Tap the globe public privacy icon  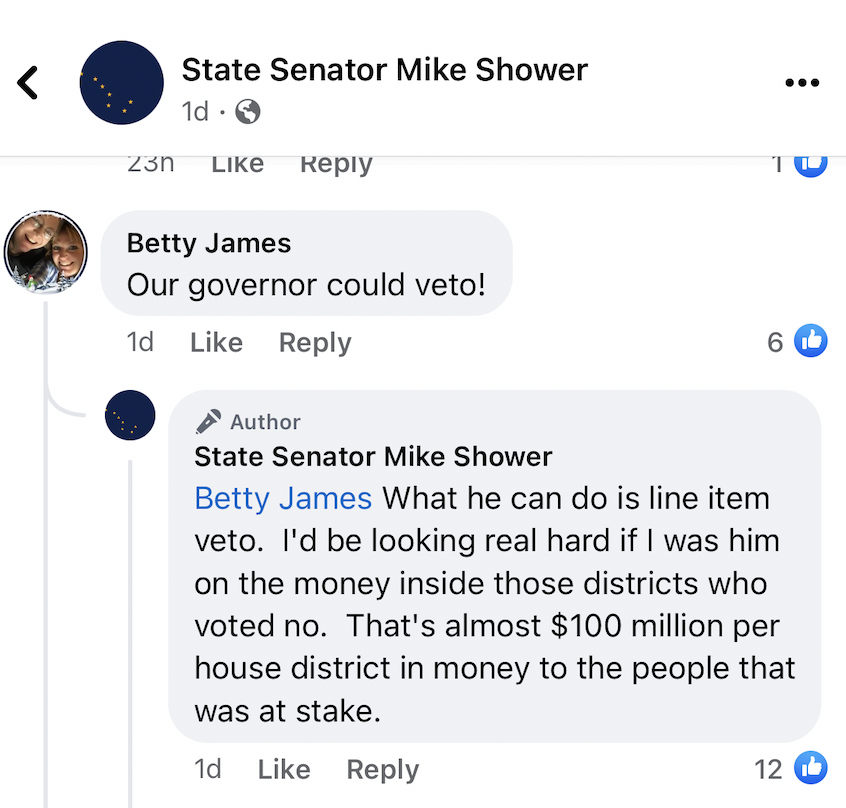(248, 112)
